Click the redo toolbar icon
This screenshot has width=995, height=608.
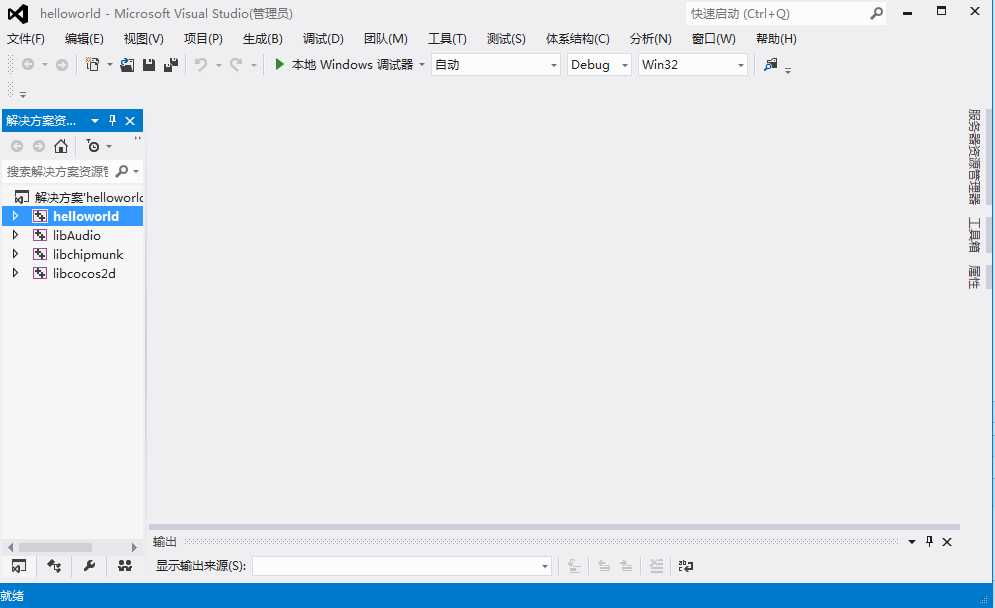pyautogui.click(x=236, y=64)
